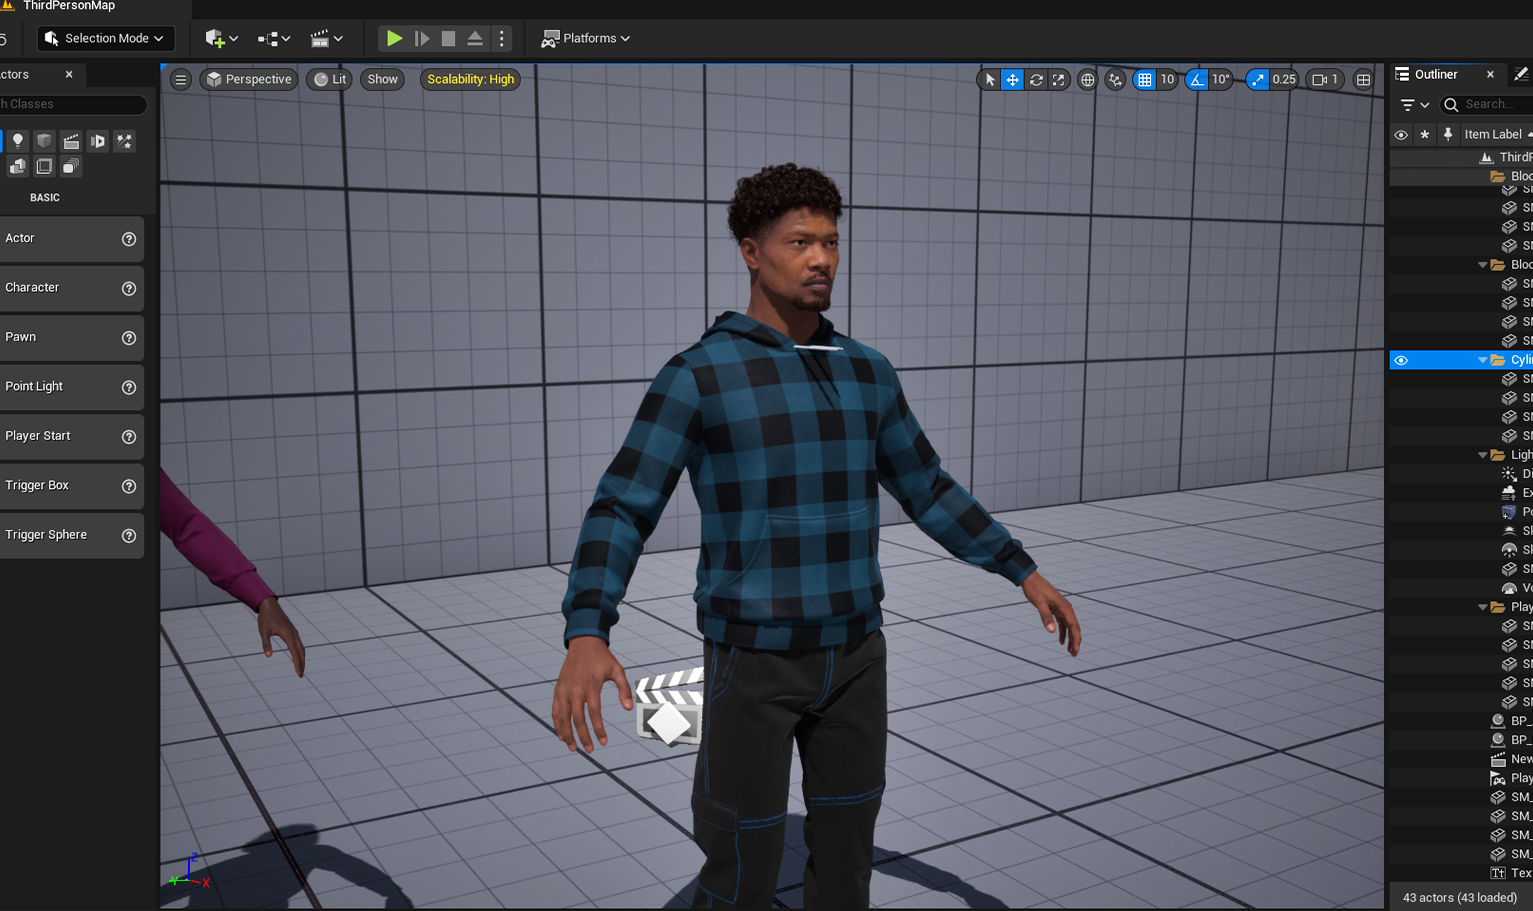The image size is (1533, 911).
Task: Open play mode options three-dot menu
Action: (x=502, y=38)
